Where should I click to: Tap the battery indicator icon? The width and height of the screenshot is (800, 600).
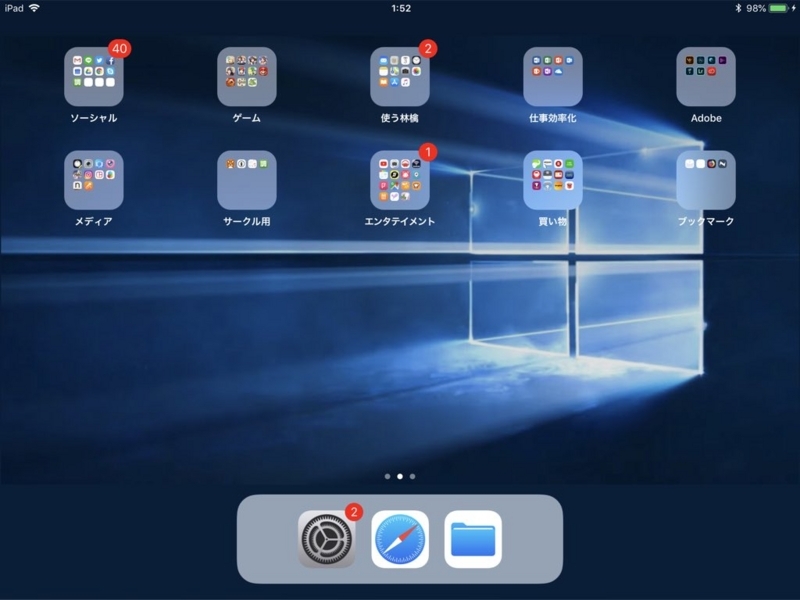point(779,8)
